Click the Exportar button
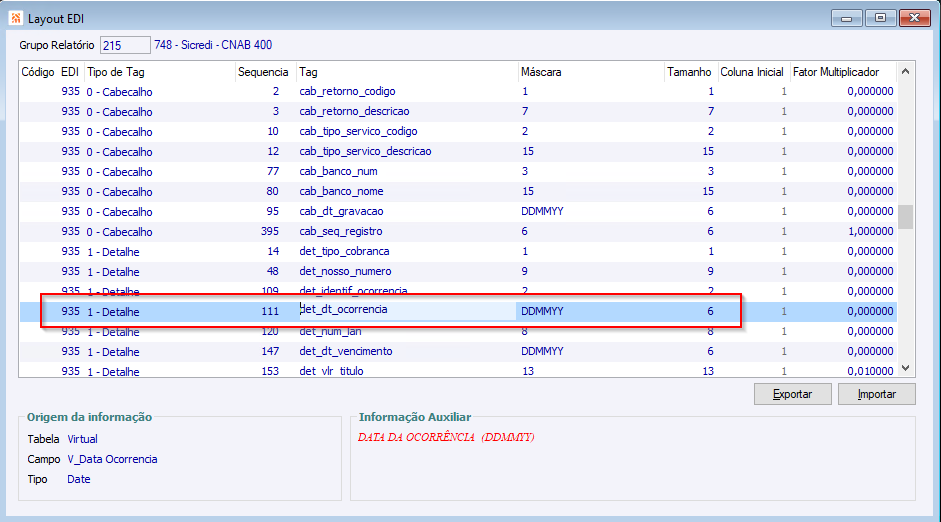The height and width of the screenshot is (522, 941). coord(792,394)
